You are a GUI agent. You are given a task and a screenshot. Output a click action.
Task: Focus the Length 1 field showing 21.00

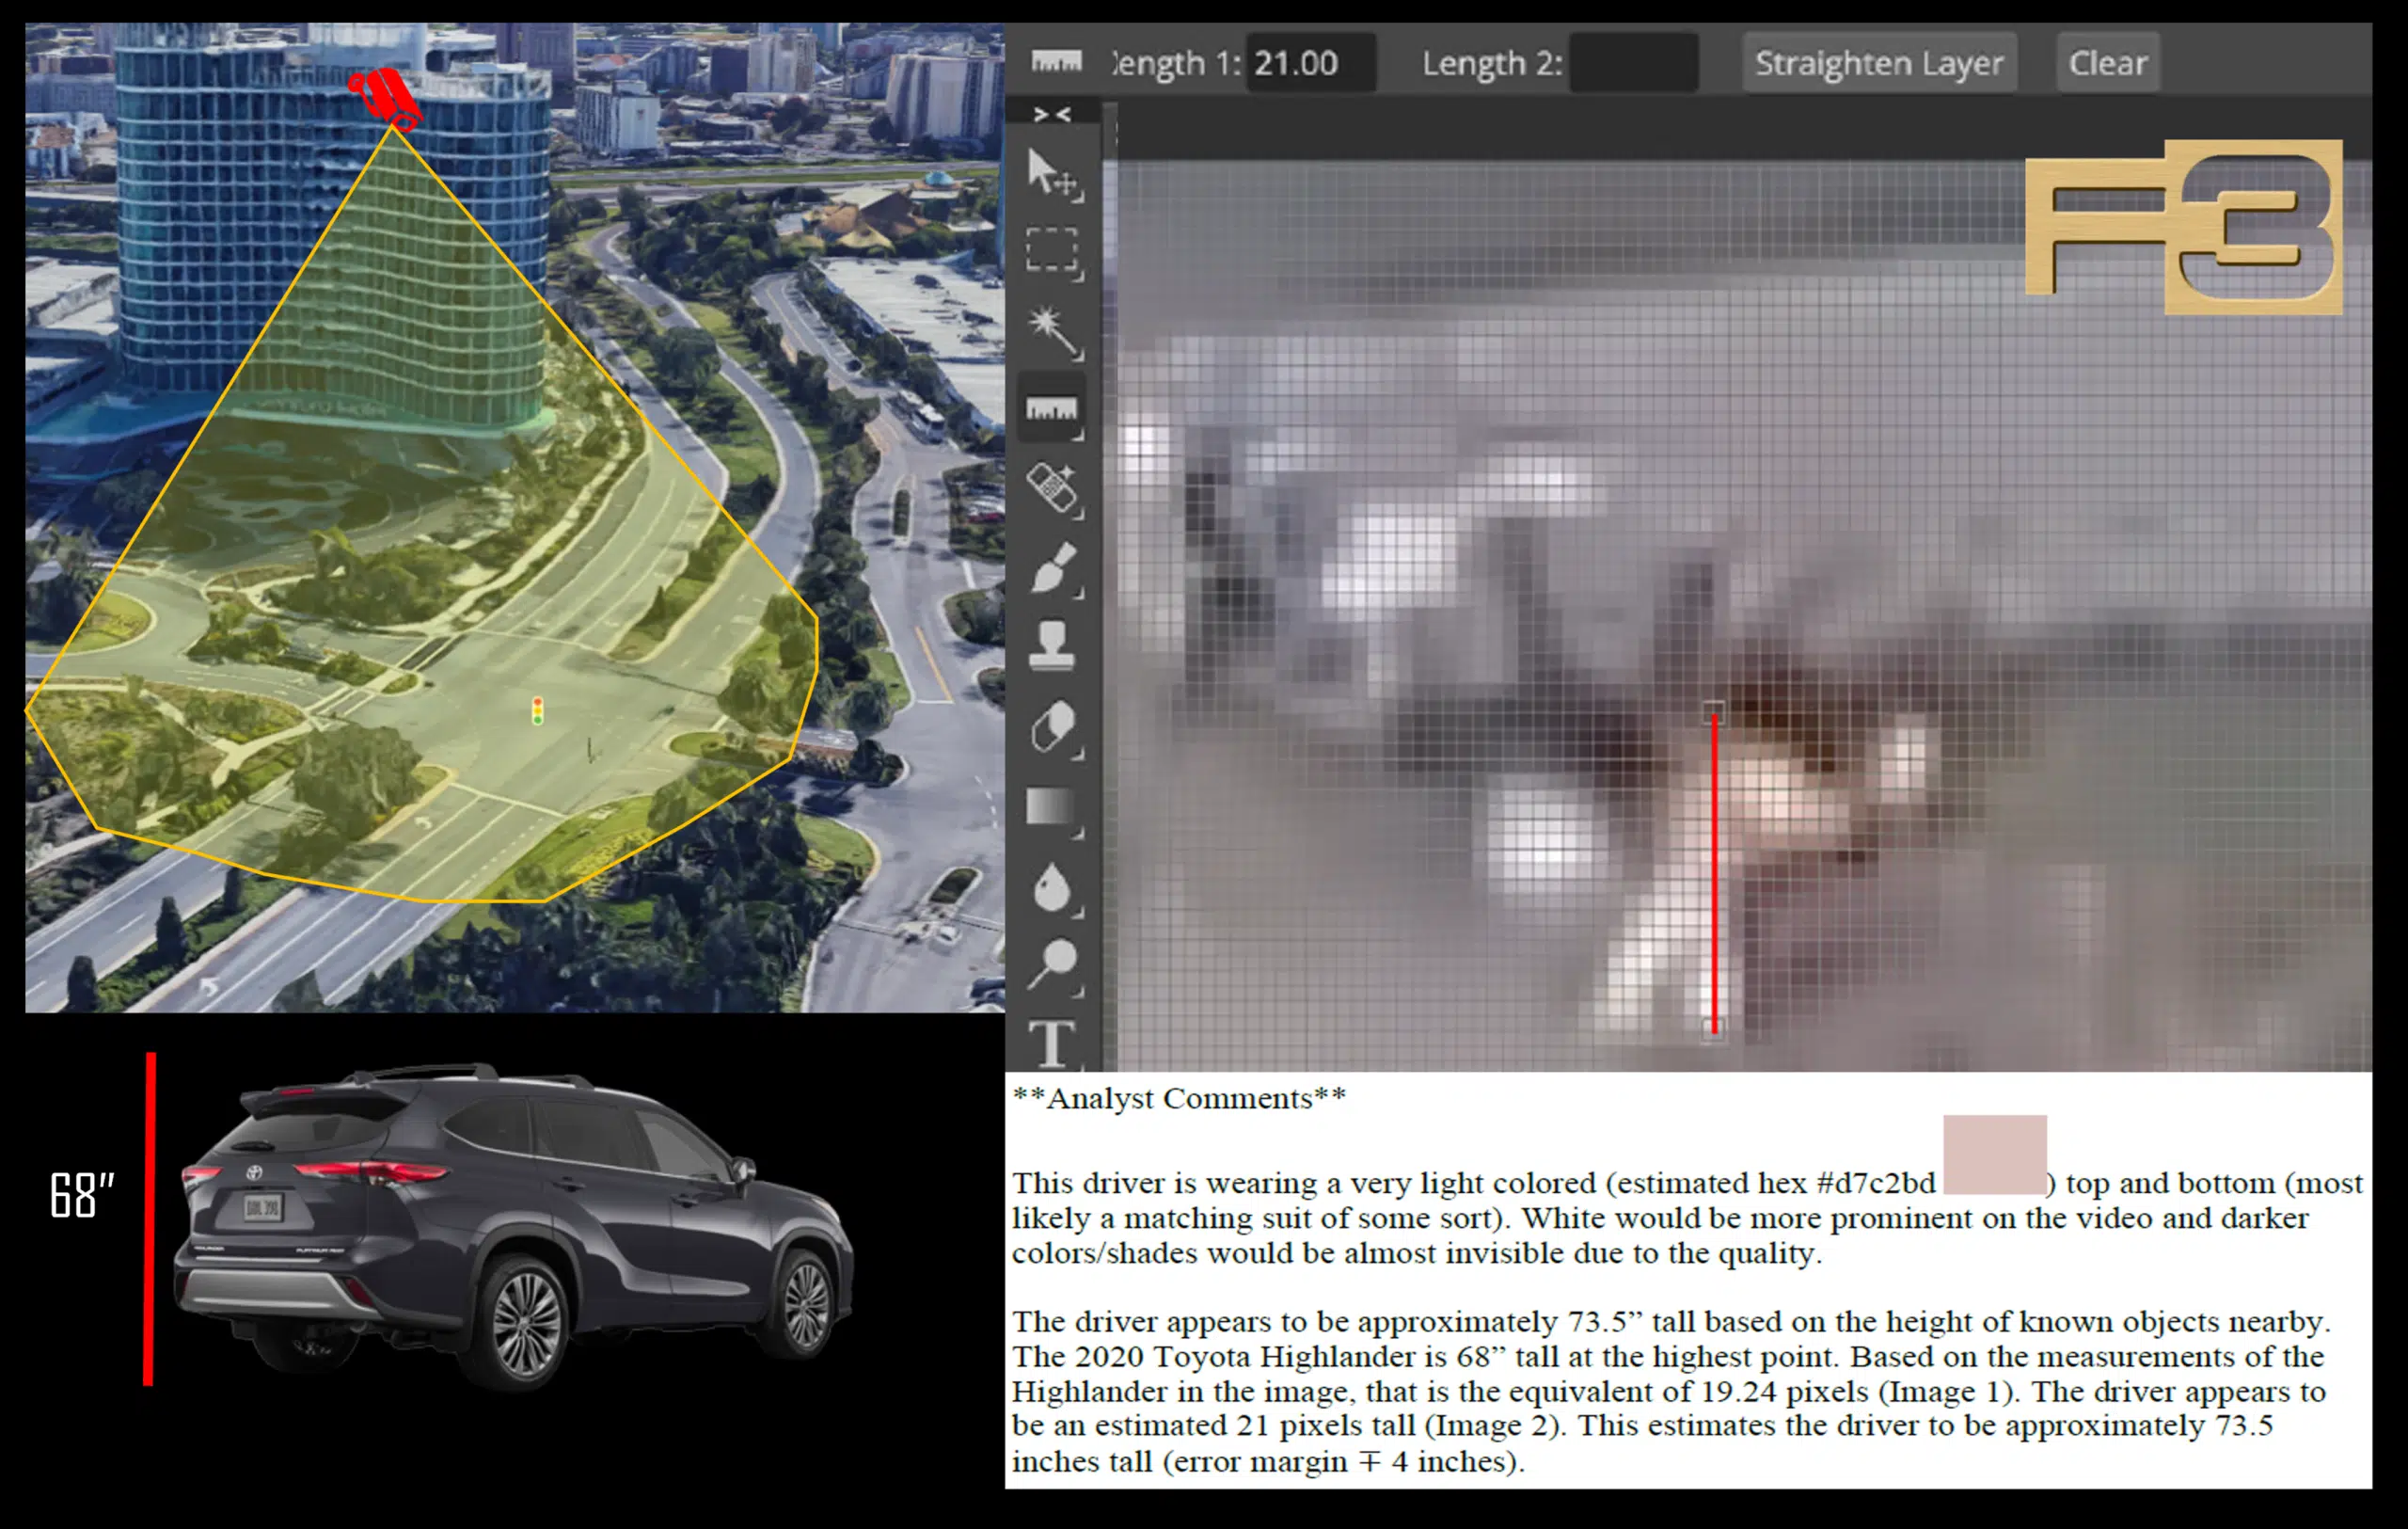[x=1310, y=63]
